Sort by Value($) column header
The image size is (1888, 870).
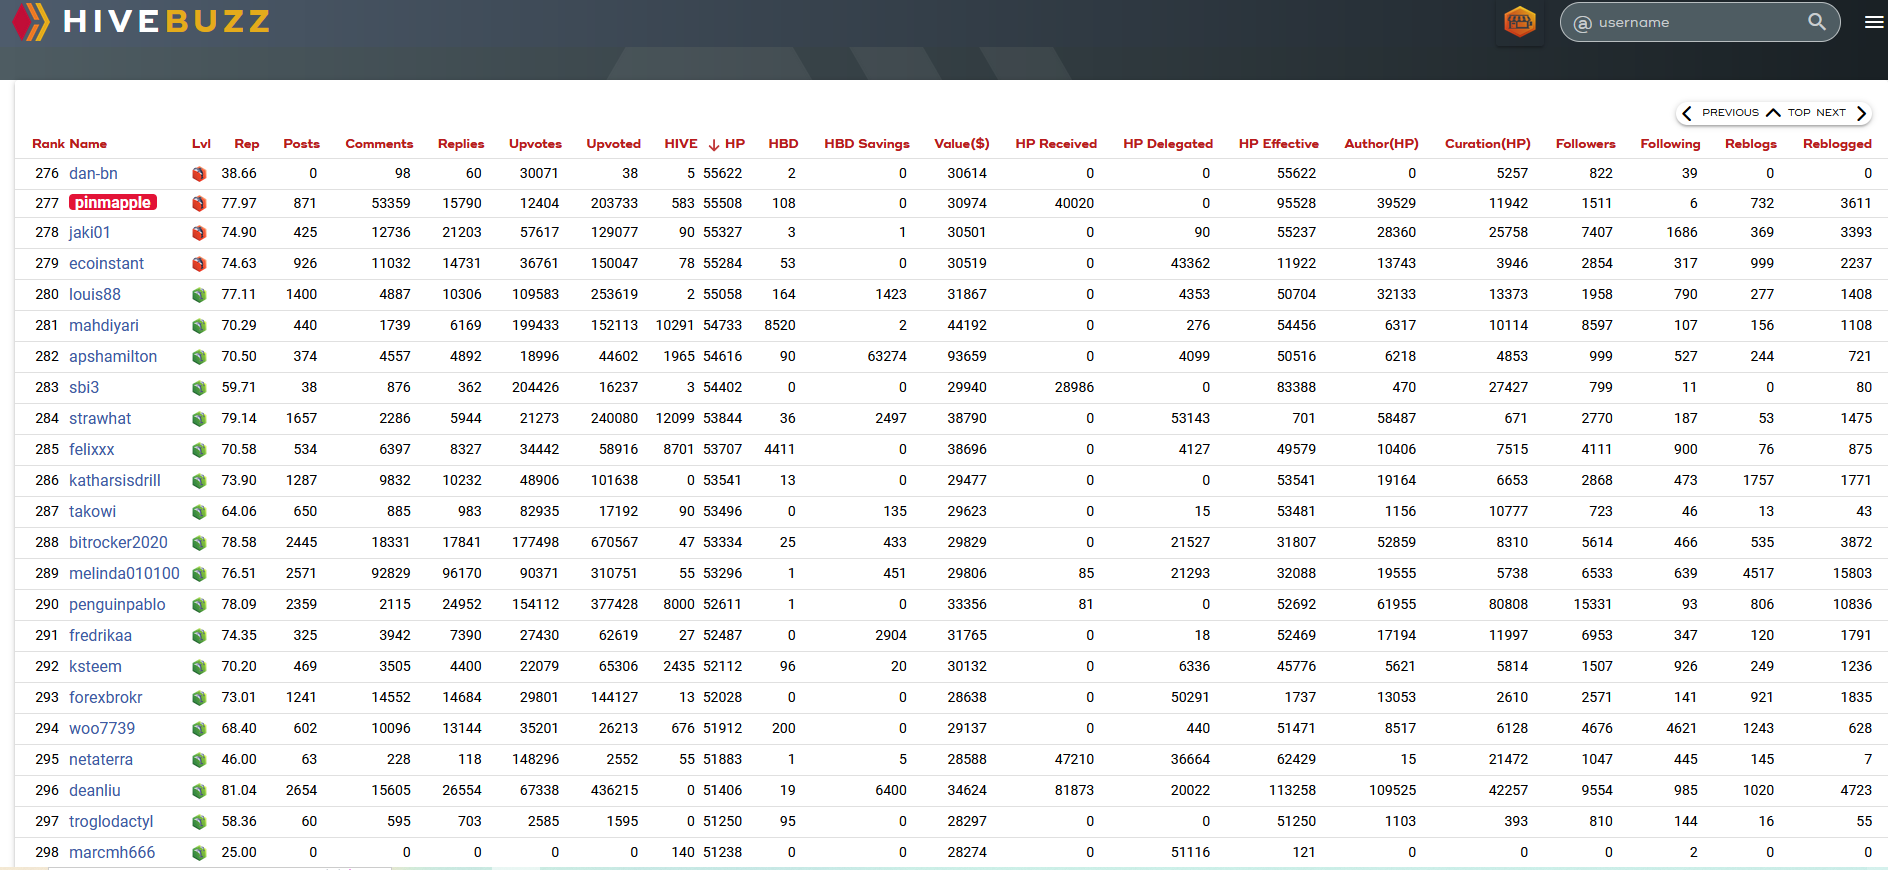pyautogui.click(x=961, y=144)
